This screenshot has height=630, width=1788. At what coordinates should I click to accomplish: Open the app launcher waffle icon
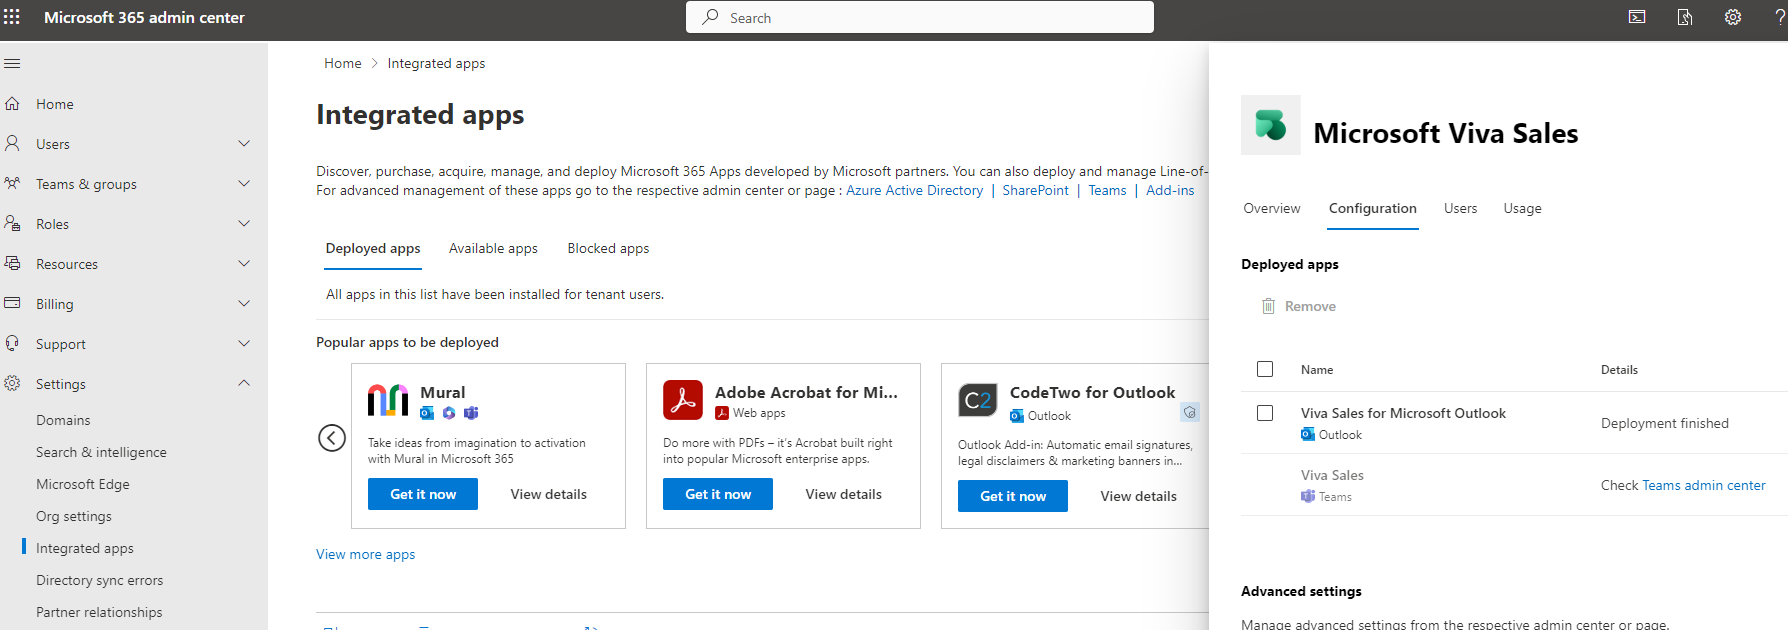click(12, 17)
